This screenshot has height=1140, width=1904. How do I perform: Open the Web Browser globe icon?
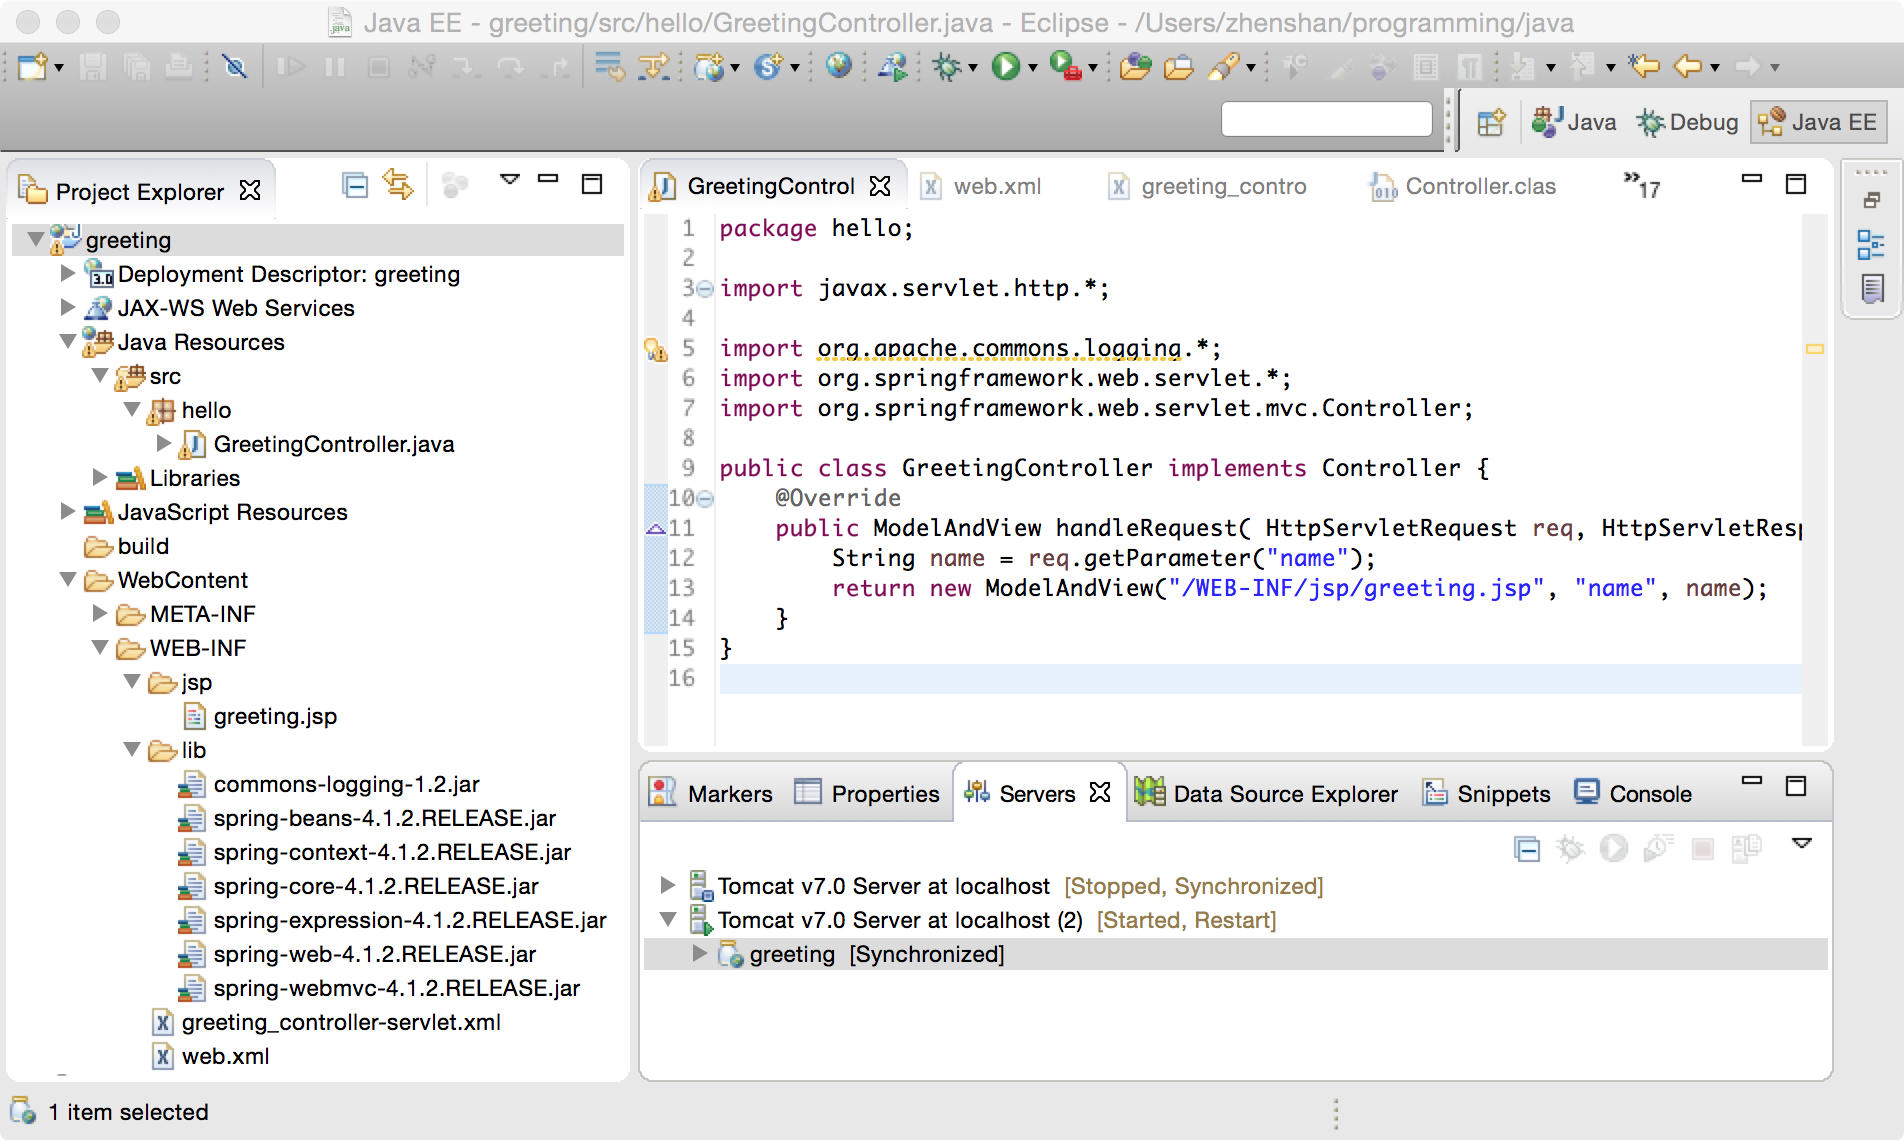coord(838,66)
